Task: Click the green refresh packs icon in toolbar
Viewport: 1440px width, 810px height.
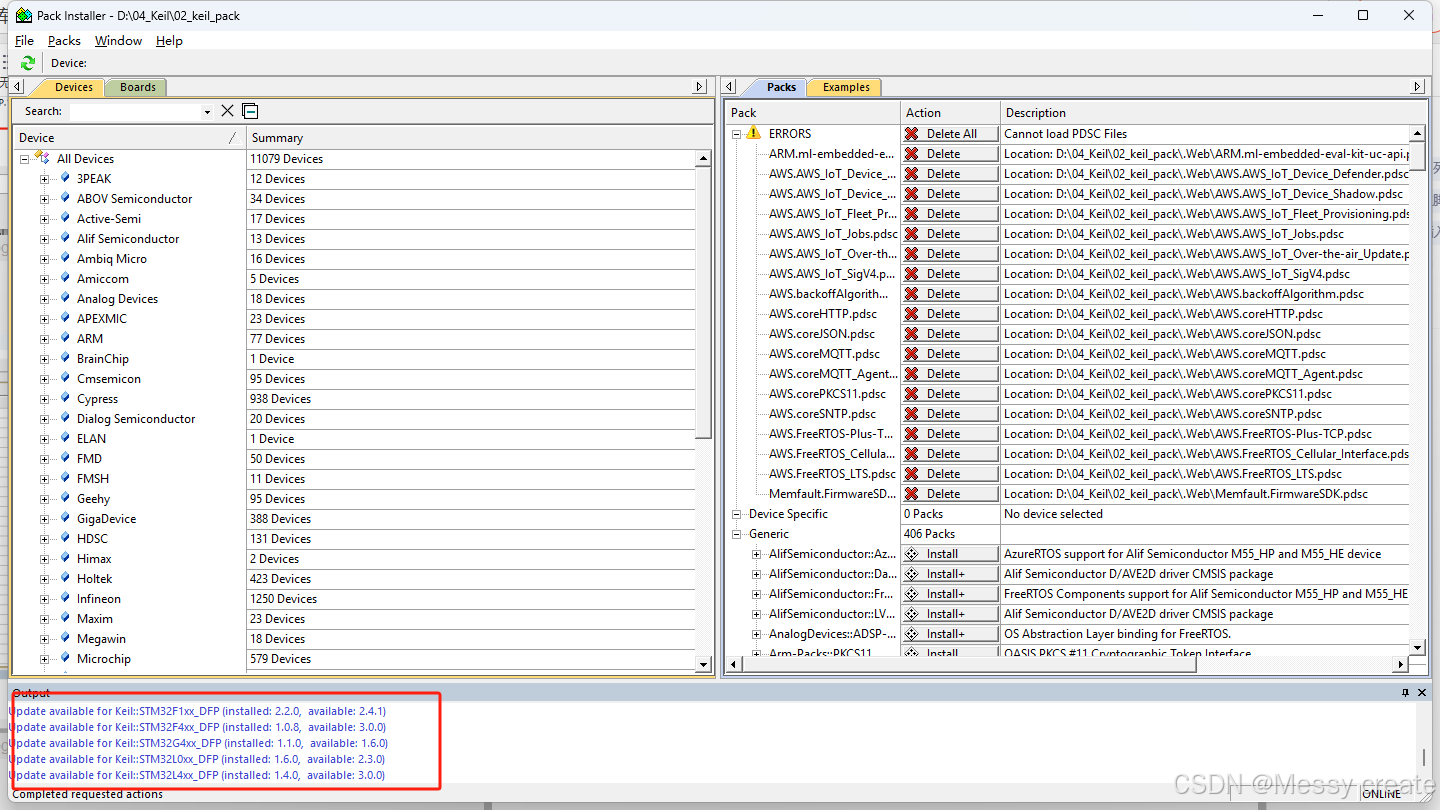Action: [x=28, y=63]
